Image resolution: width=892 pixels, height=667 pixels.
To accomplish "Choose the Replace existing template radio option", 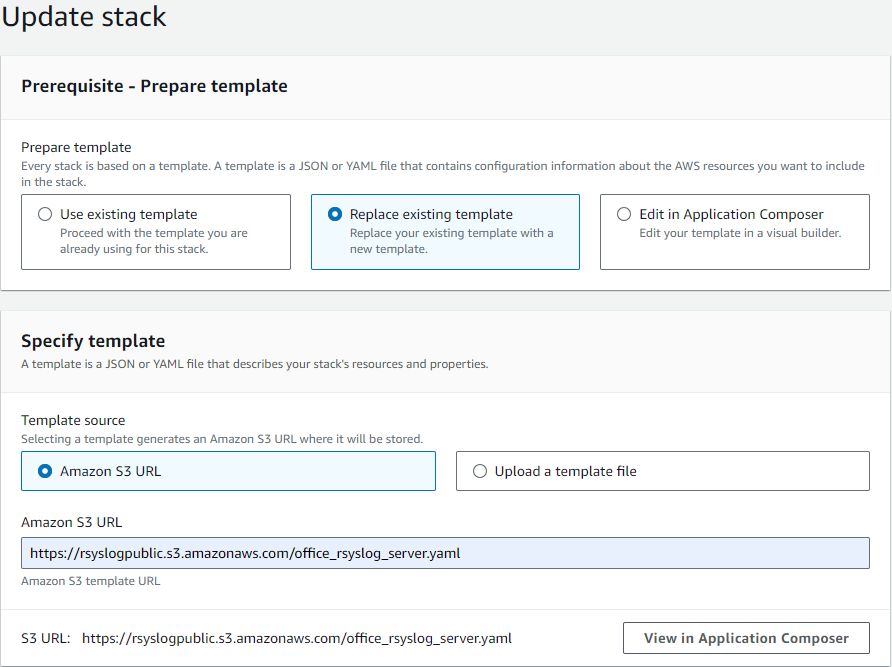I will coord(335,214).
